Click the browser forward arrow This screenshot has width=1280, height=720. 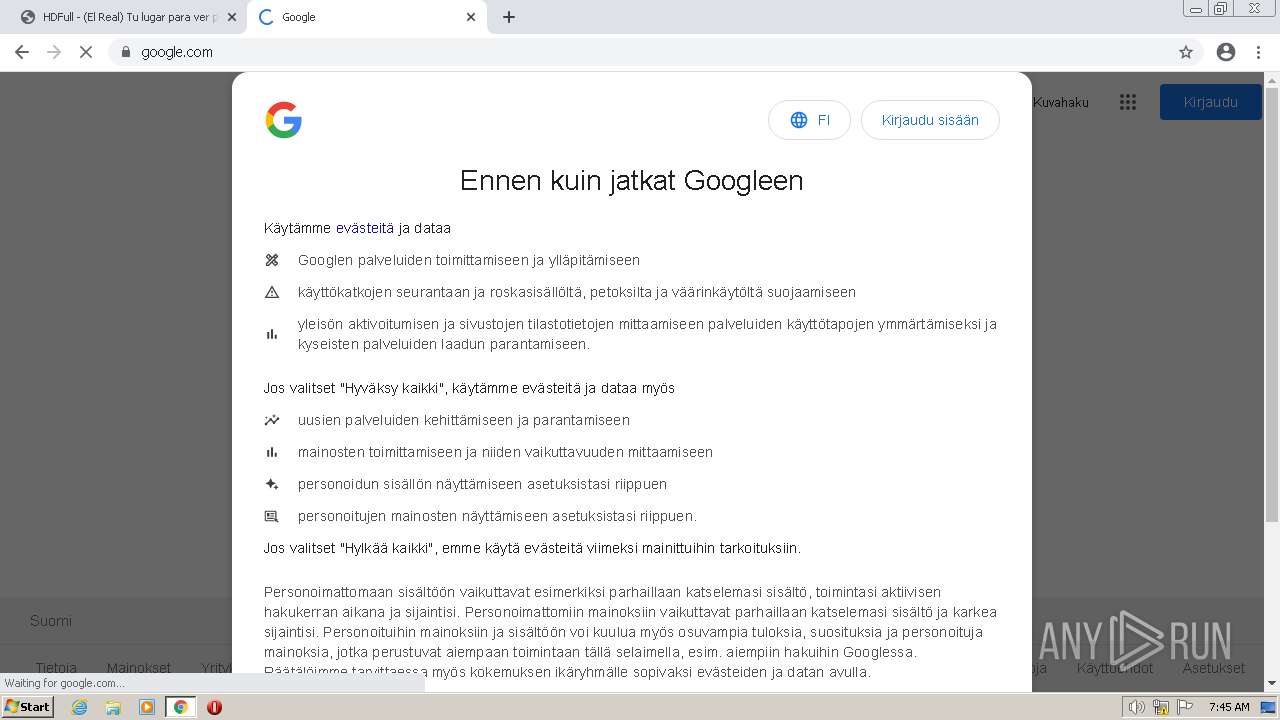[54, 52]
